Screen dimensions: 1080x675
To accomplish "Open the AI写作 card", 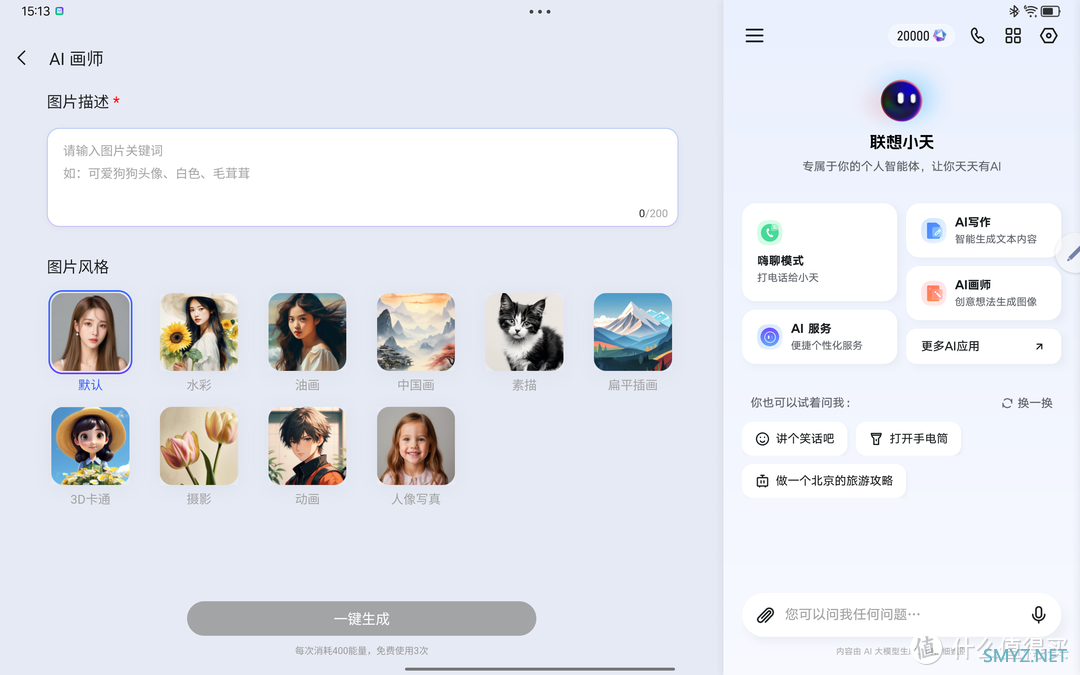I will pos(983,231).
